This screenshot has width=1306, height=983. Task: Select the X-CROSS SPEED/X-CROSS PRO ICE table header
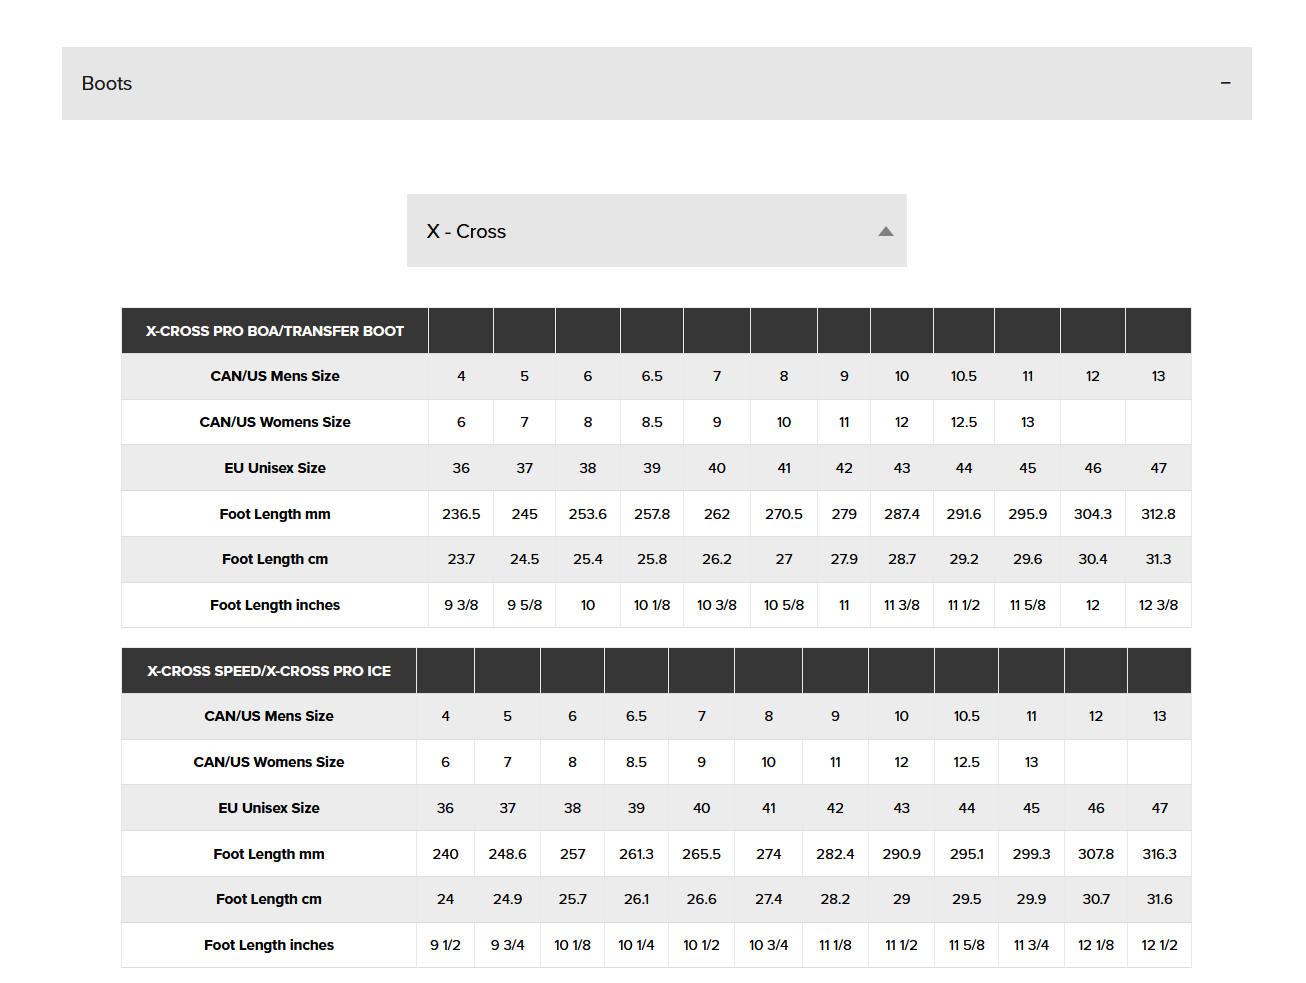(269, 671)
